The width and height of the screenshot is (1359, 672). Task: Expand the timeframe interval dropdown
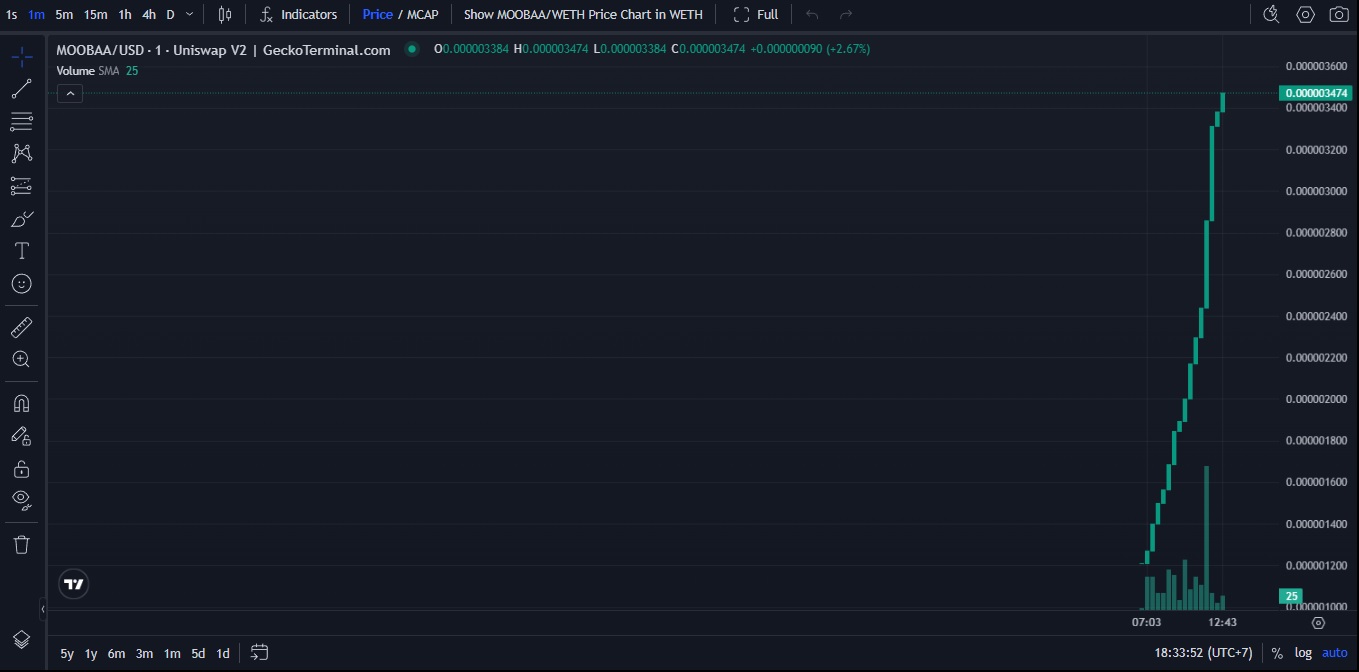tap(190, 14)
